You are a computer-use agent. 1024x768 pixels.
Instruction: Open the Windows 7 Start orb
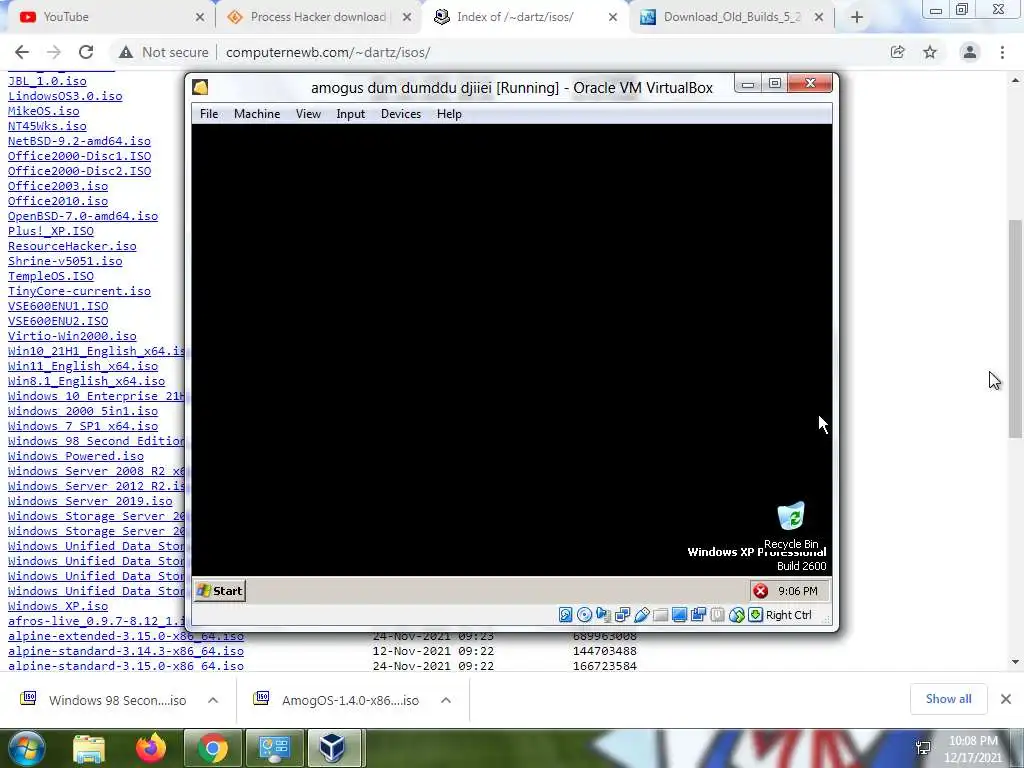point(25,748)
